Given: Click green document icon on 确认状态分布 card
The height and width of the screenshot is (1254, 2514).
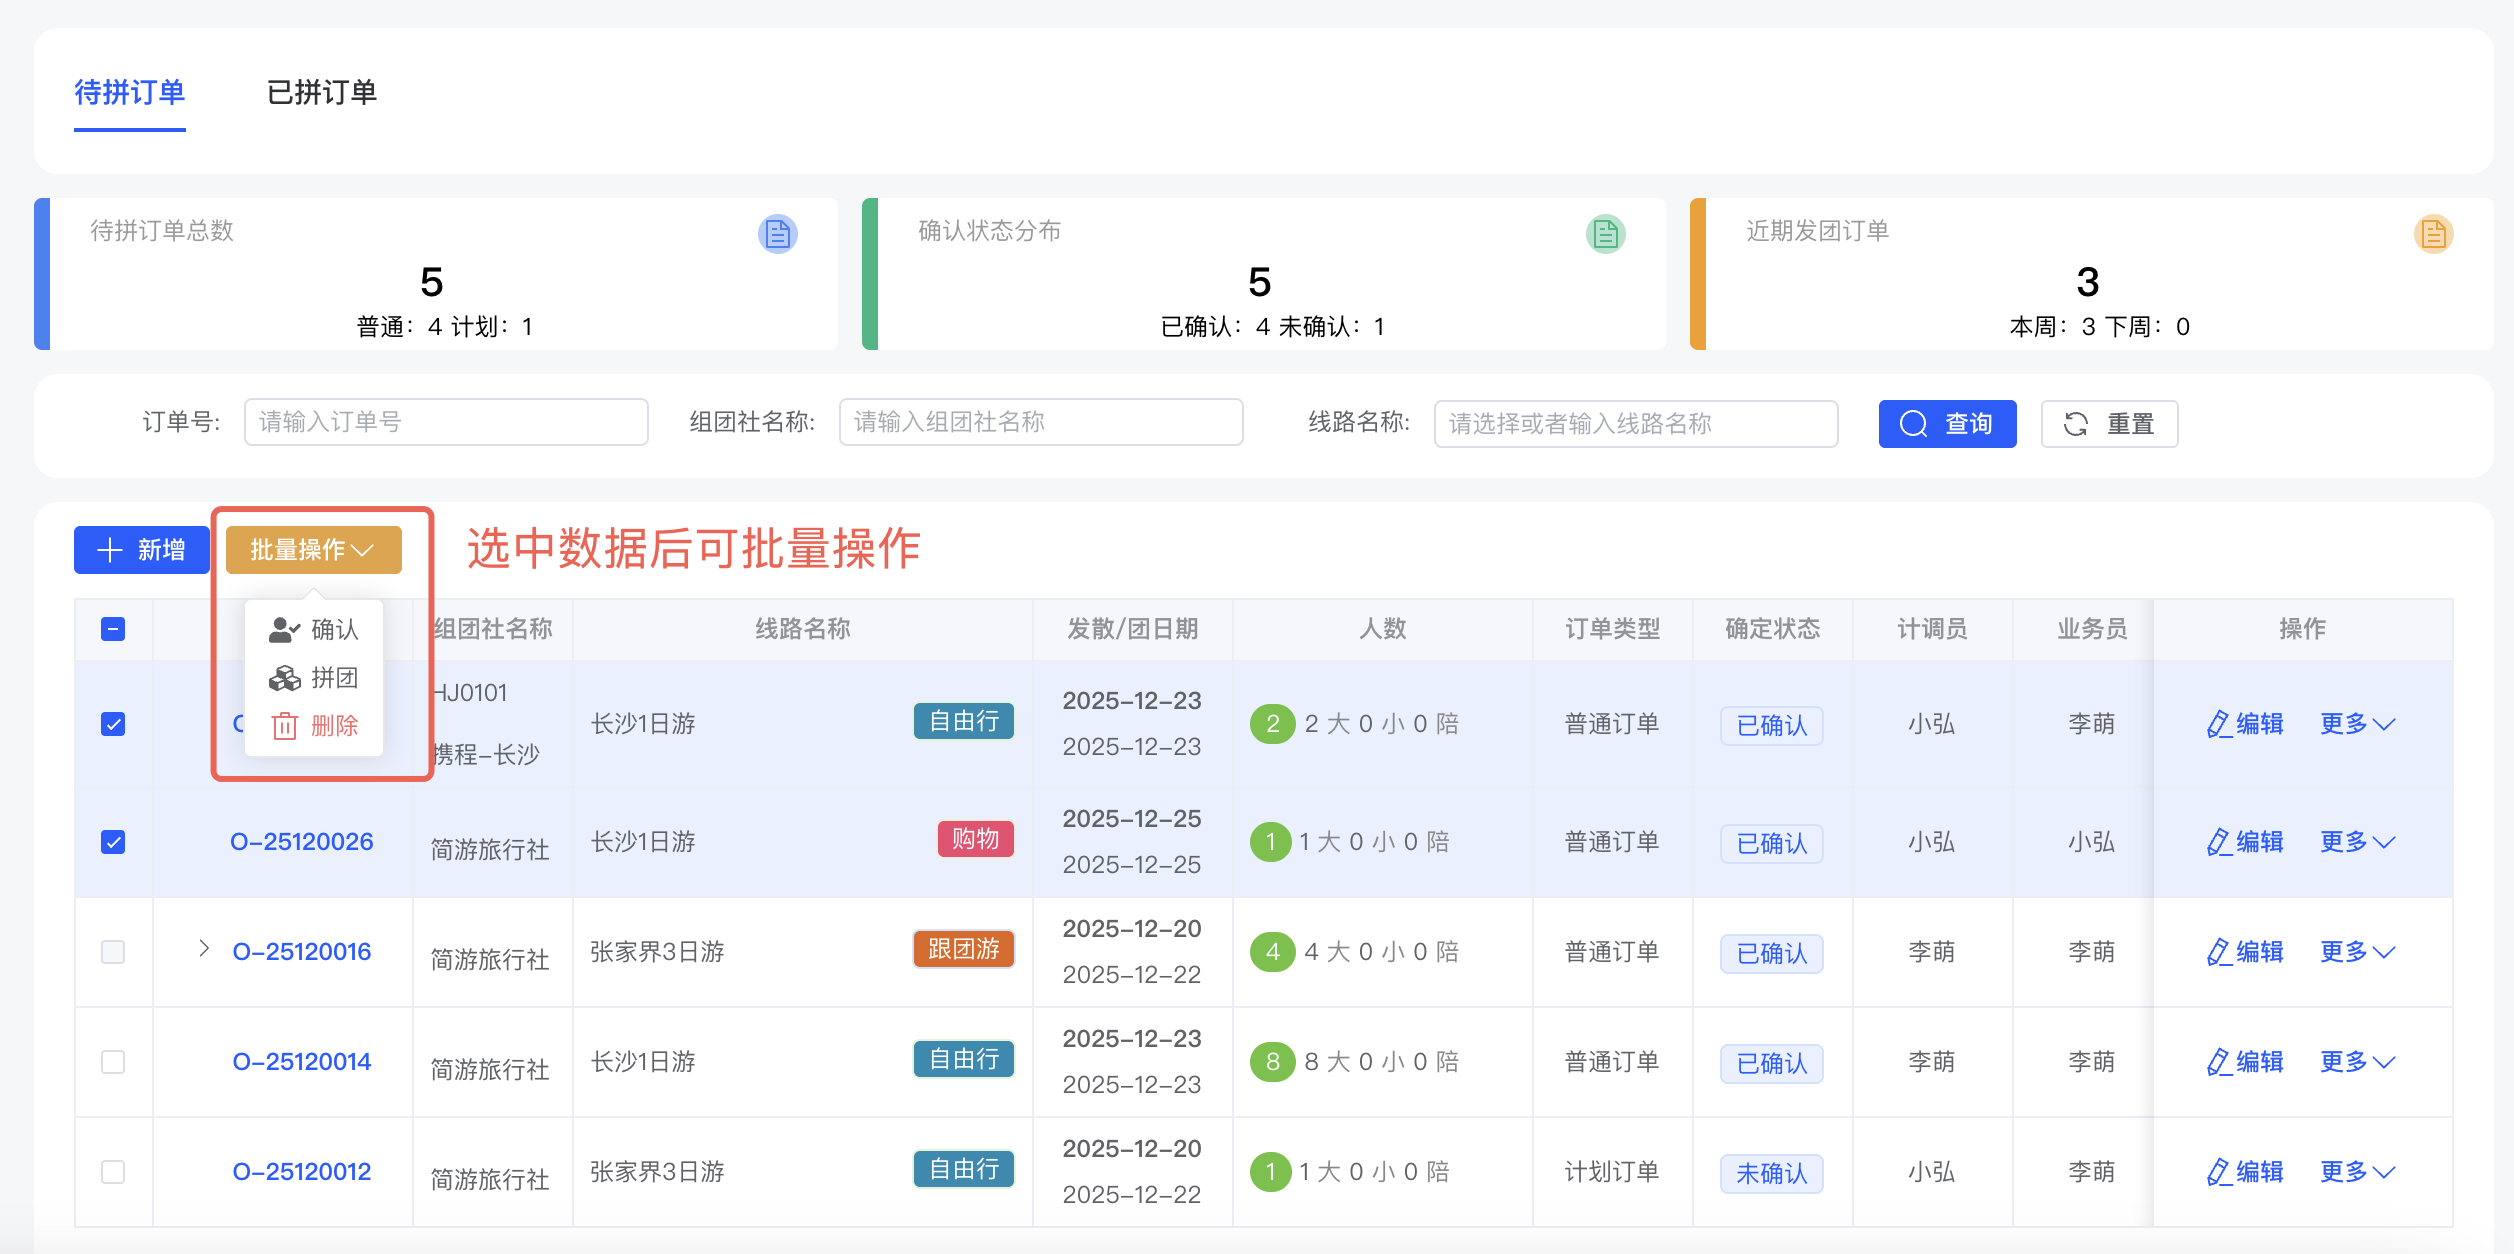Looking at the screenshot, I should [1605, 234].
